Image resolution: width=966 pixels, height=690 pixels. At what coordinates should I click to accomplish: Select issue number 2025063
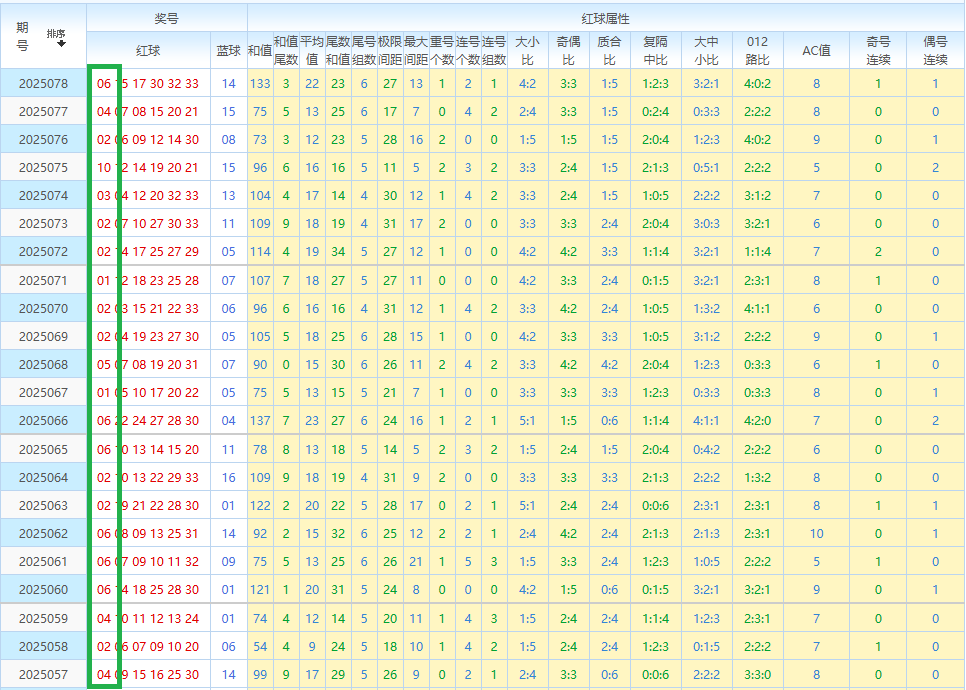point(43,506)
